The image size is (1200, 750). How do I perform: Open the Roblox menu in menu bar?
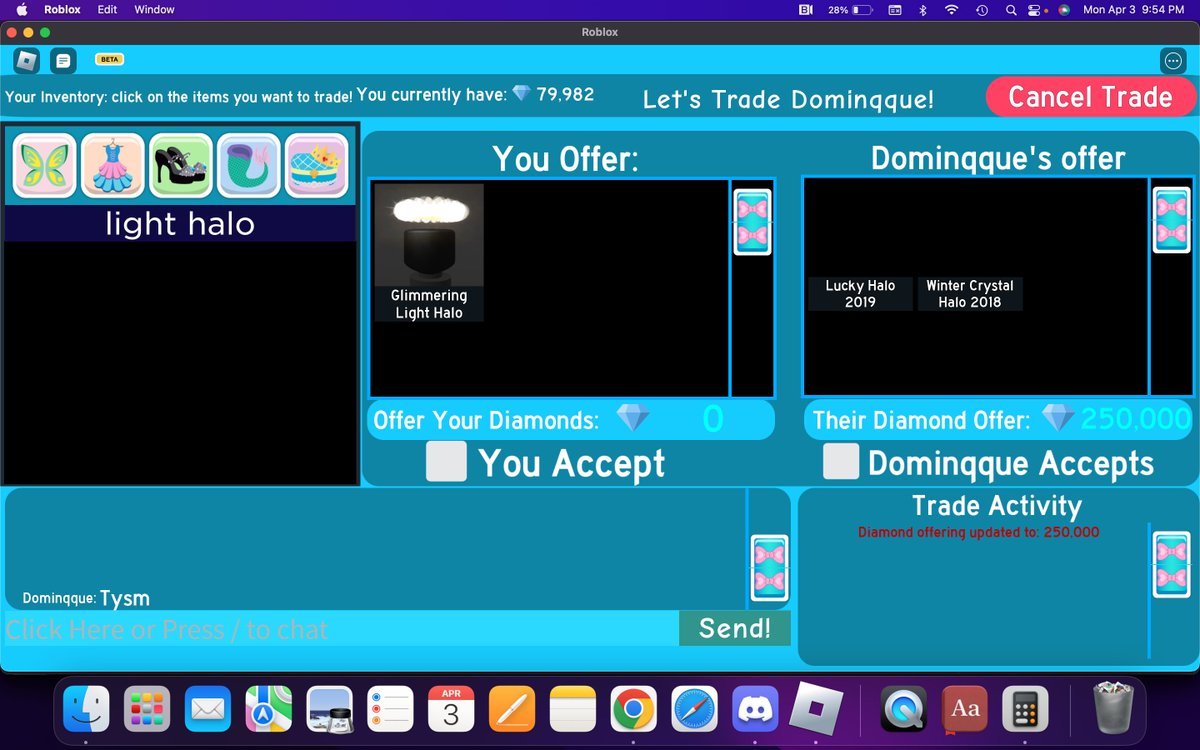pos(62,9)
